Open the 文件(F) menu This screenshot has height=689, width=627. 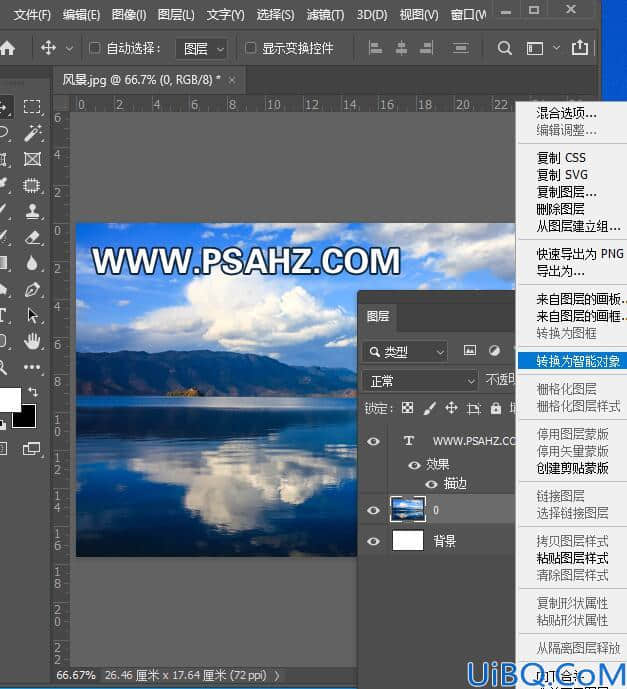(x=32, y=15)
